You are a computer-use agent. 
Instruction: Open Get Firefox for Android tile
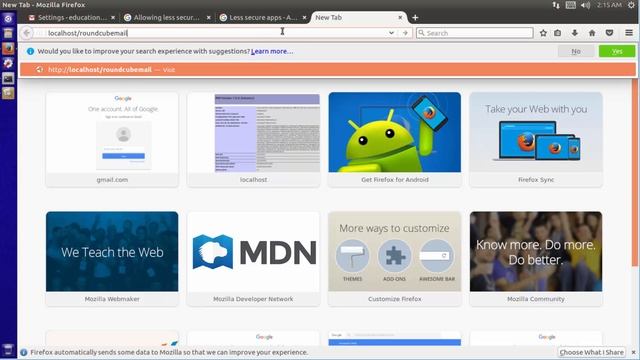click(x=394, y=139)
